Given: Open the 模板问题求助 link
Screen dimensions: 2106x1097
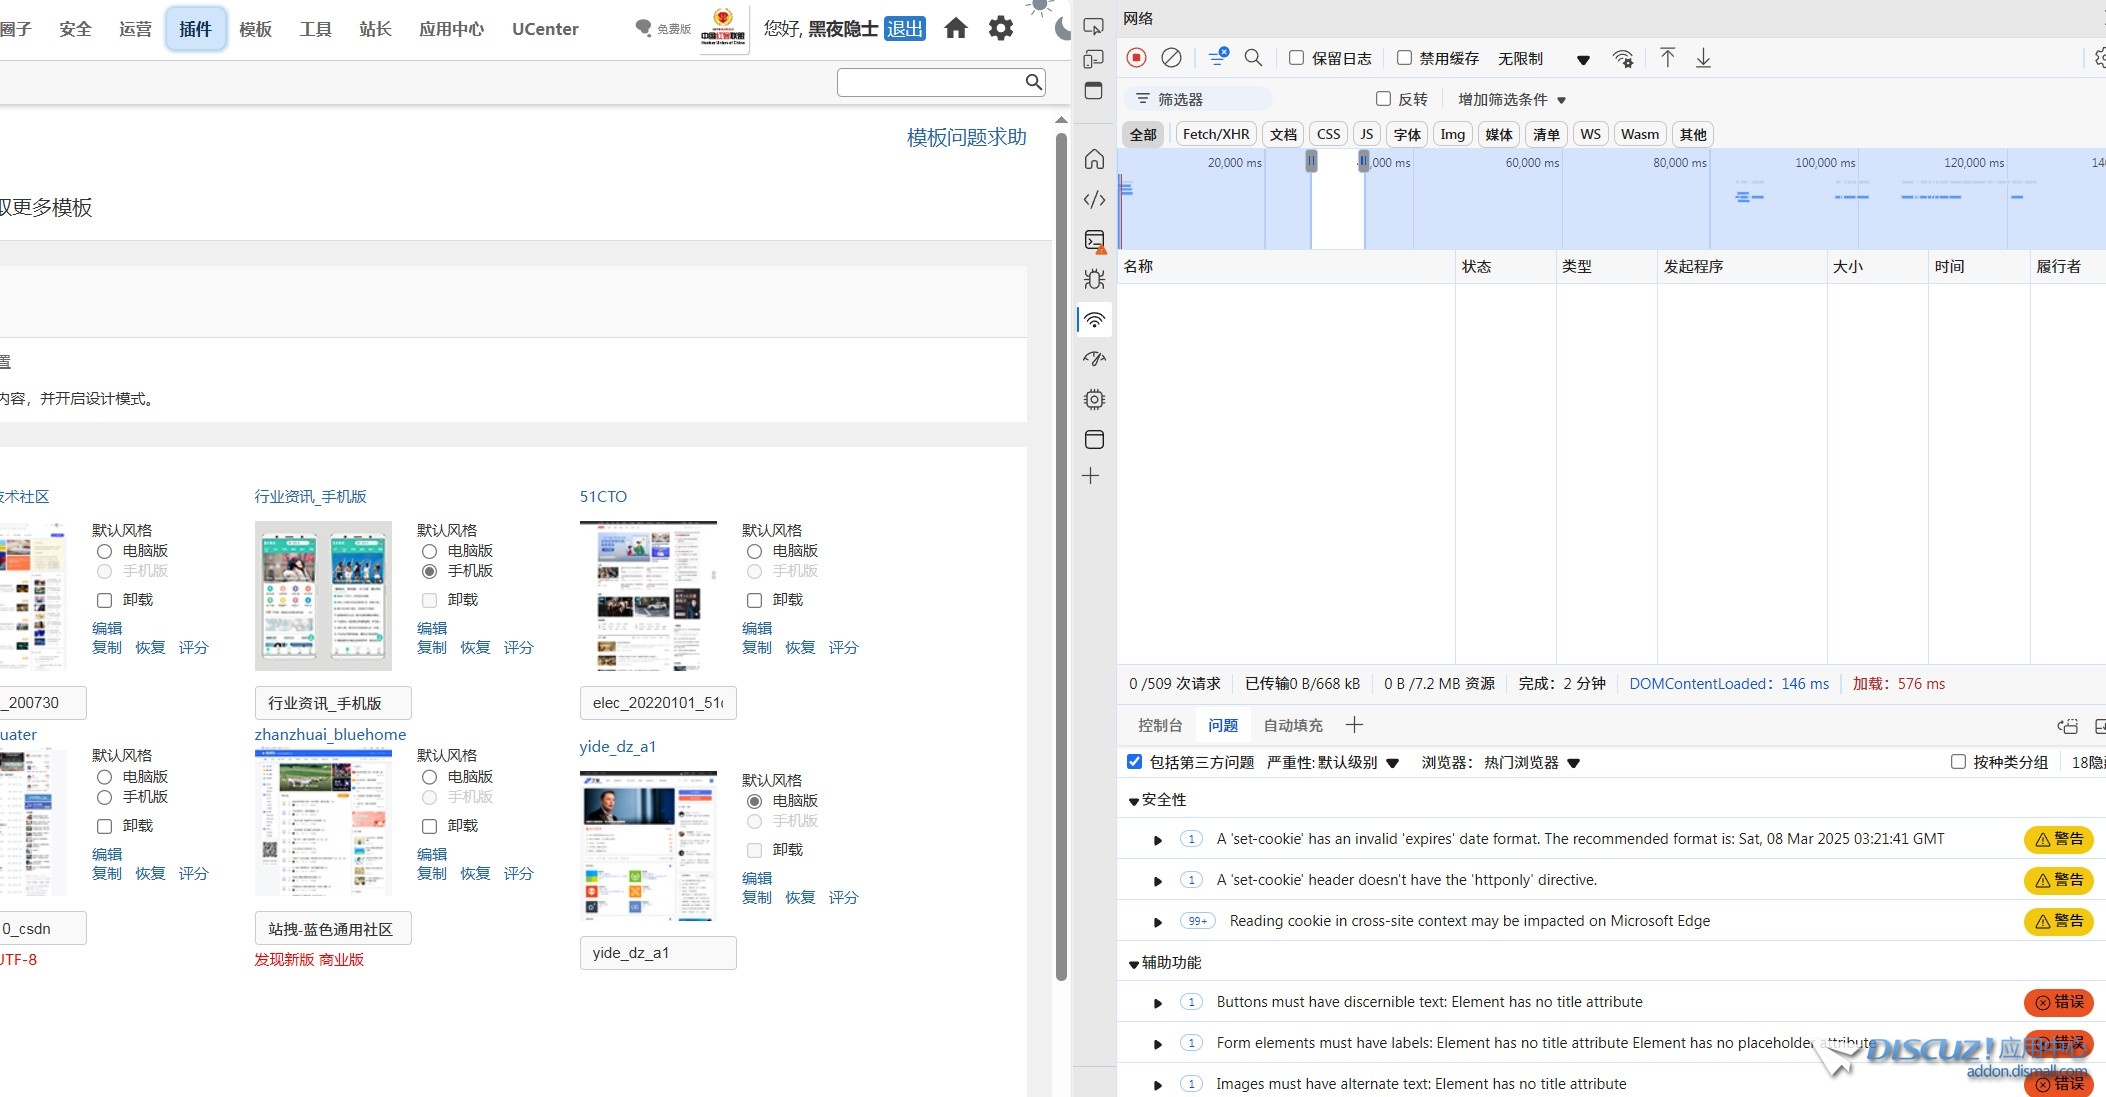Looking at the screenshot, I should tap(966, 137).
